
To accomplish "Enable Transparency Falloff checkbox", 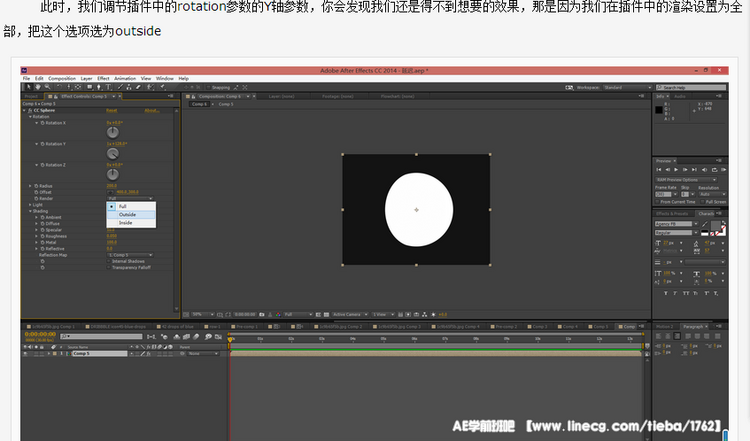I will tap(109, 267).
